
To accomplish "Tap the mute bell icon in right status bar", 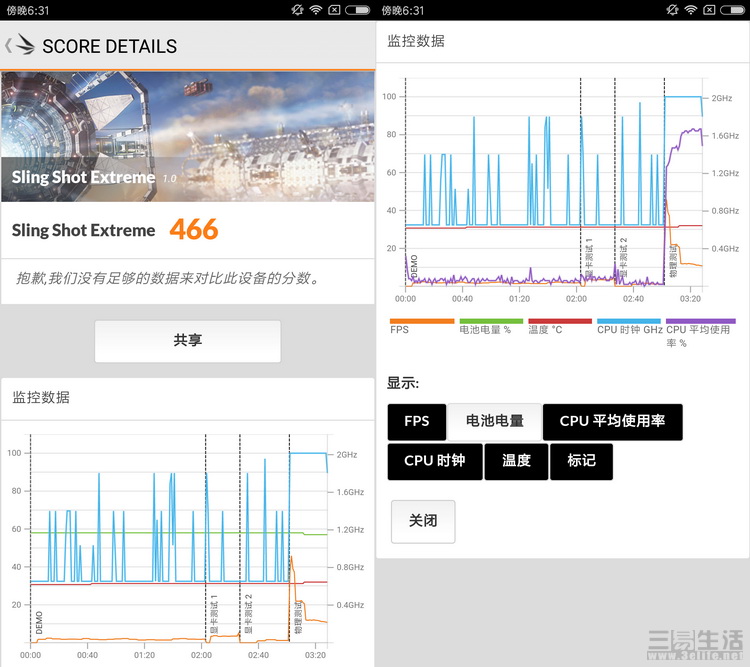I will pyautogui.click(x=673, y=10).
